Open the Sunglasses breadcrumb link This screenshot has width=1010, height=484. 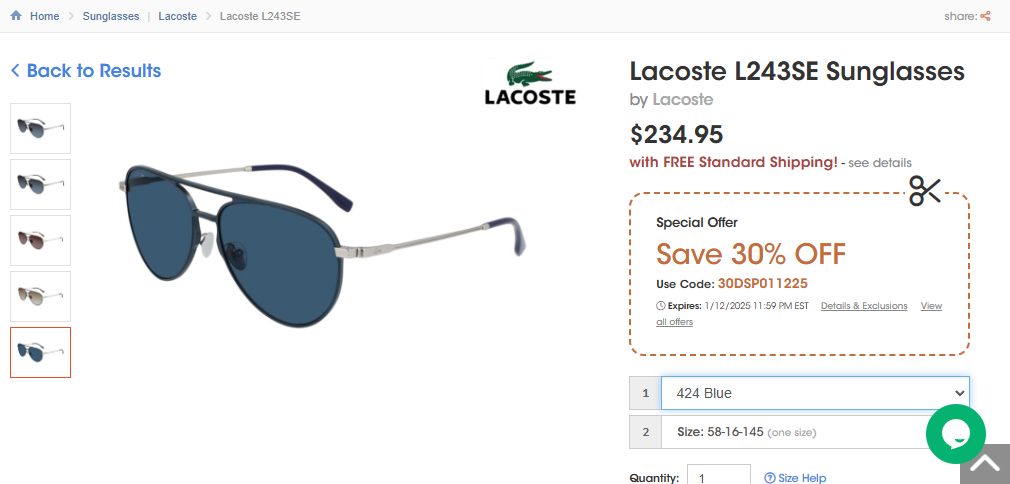[111, 16]
